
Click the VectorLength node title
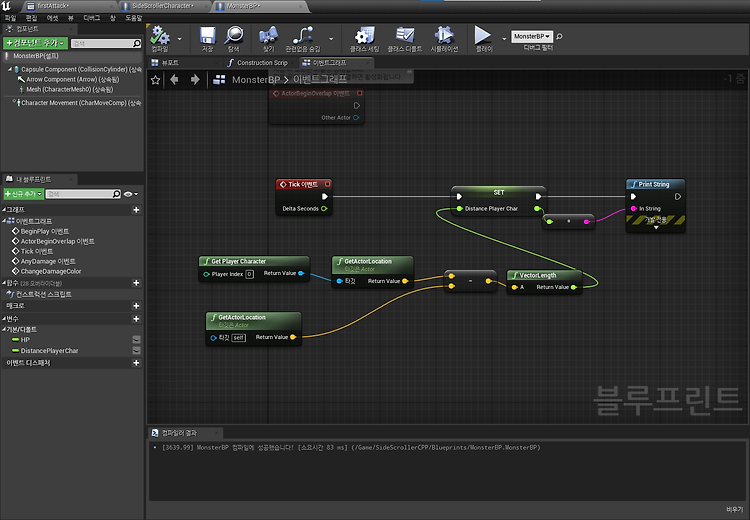pos(538,275)
